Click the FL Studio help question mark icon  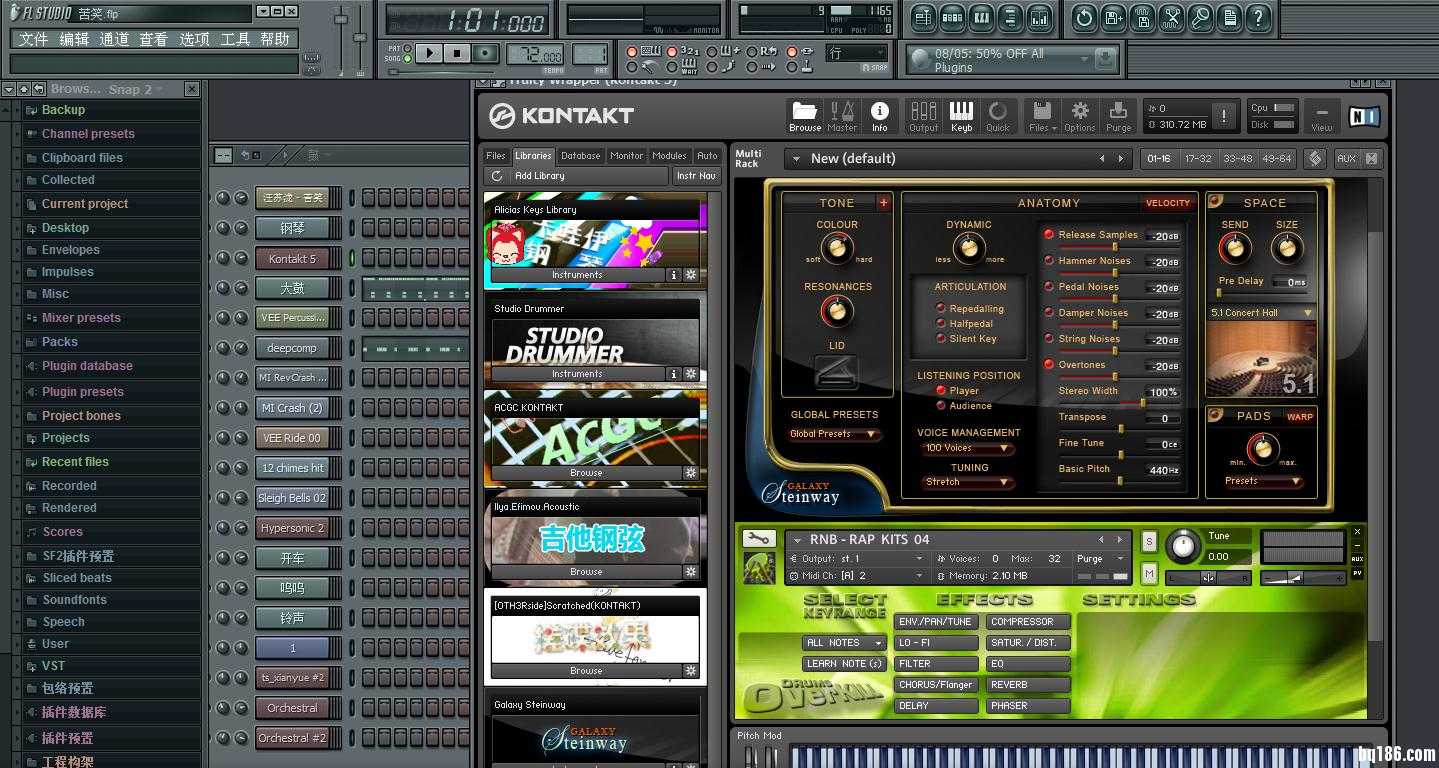coord(1260,17)
